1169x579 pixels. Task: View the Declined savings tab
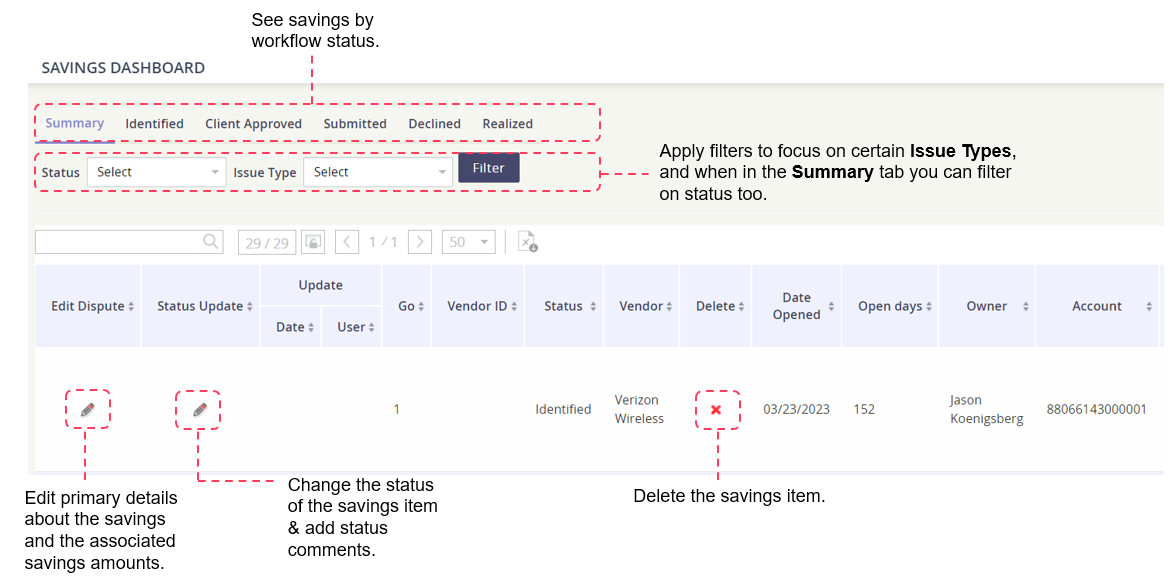pyautogui.click(x=435, y=124)
